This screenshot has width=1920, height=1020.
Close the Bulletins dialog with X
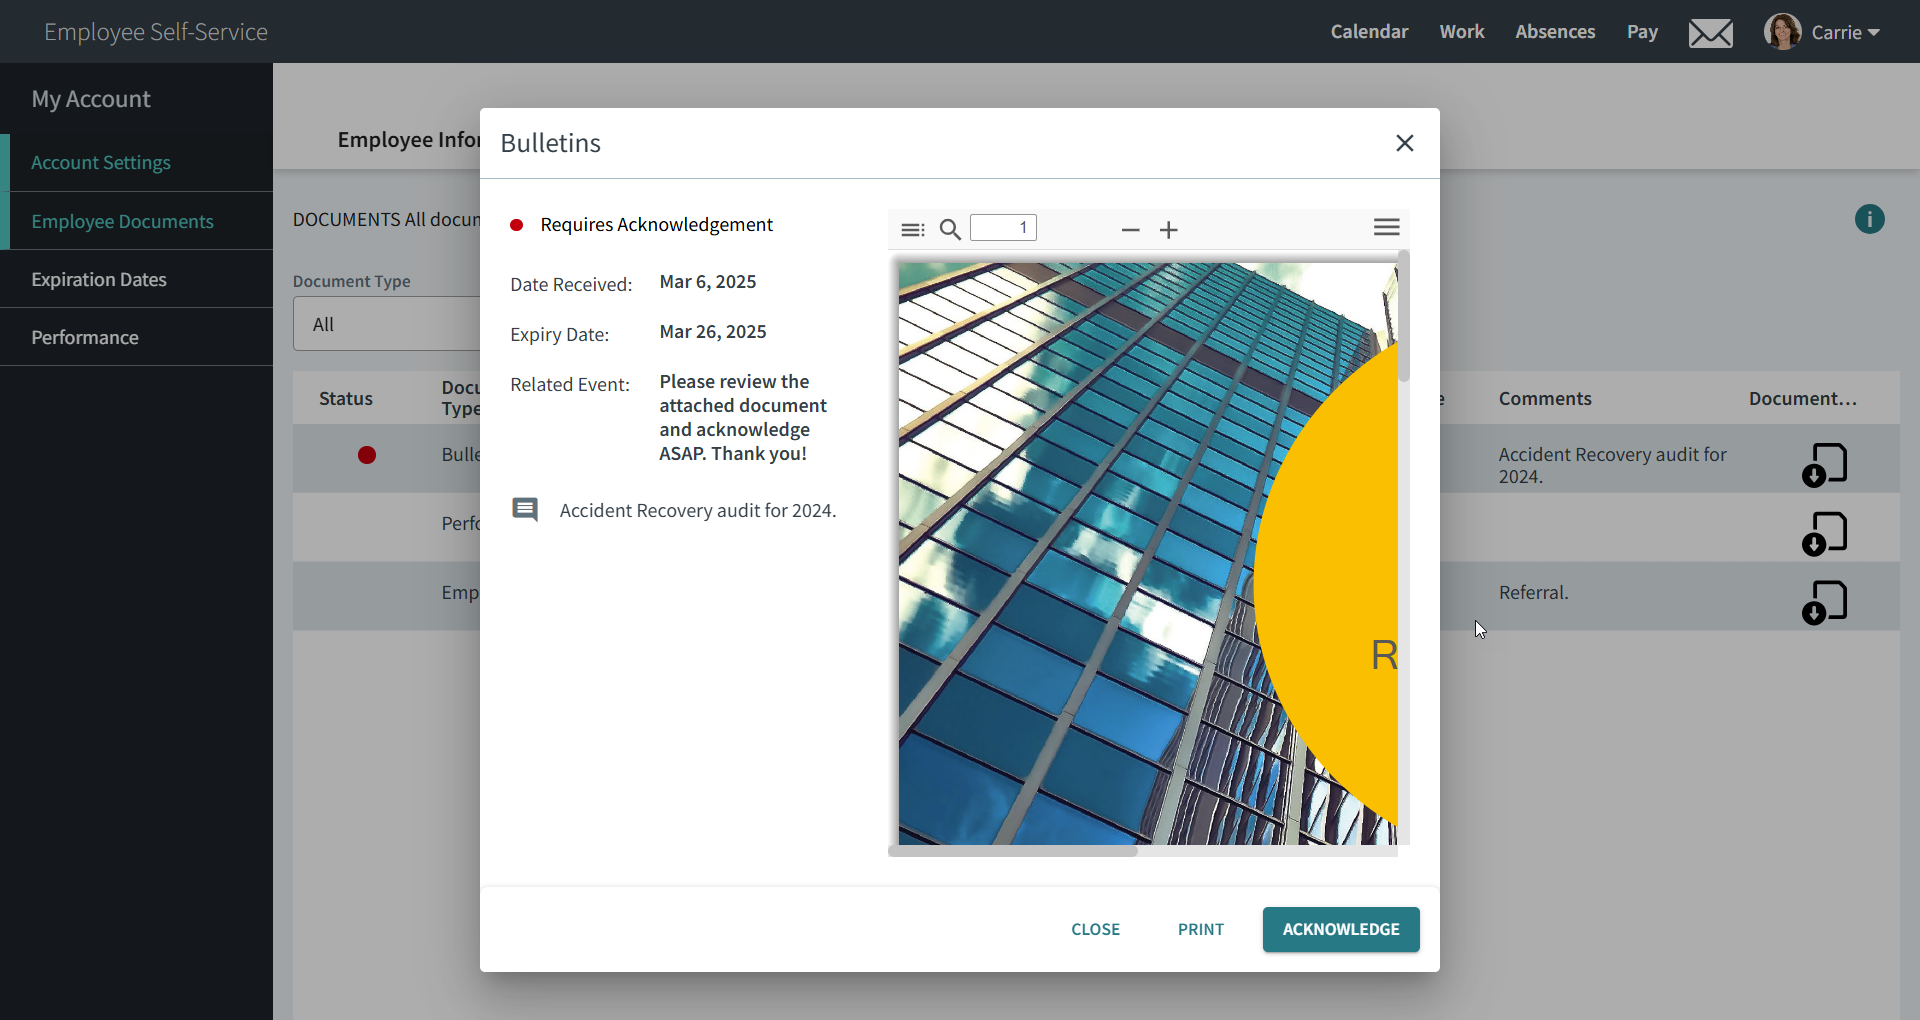pyautogui.click(x=1404, y=143)
